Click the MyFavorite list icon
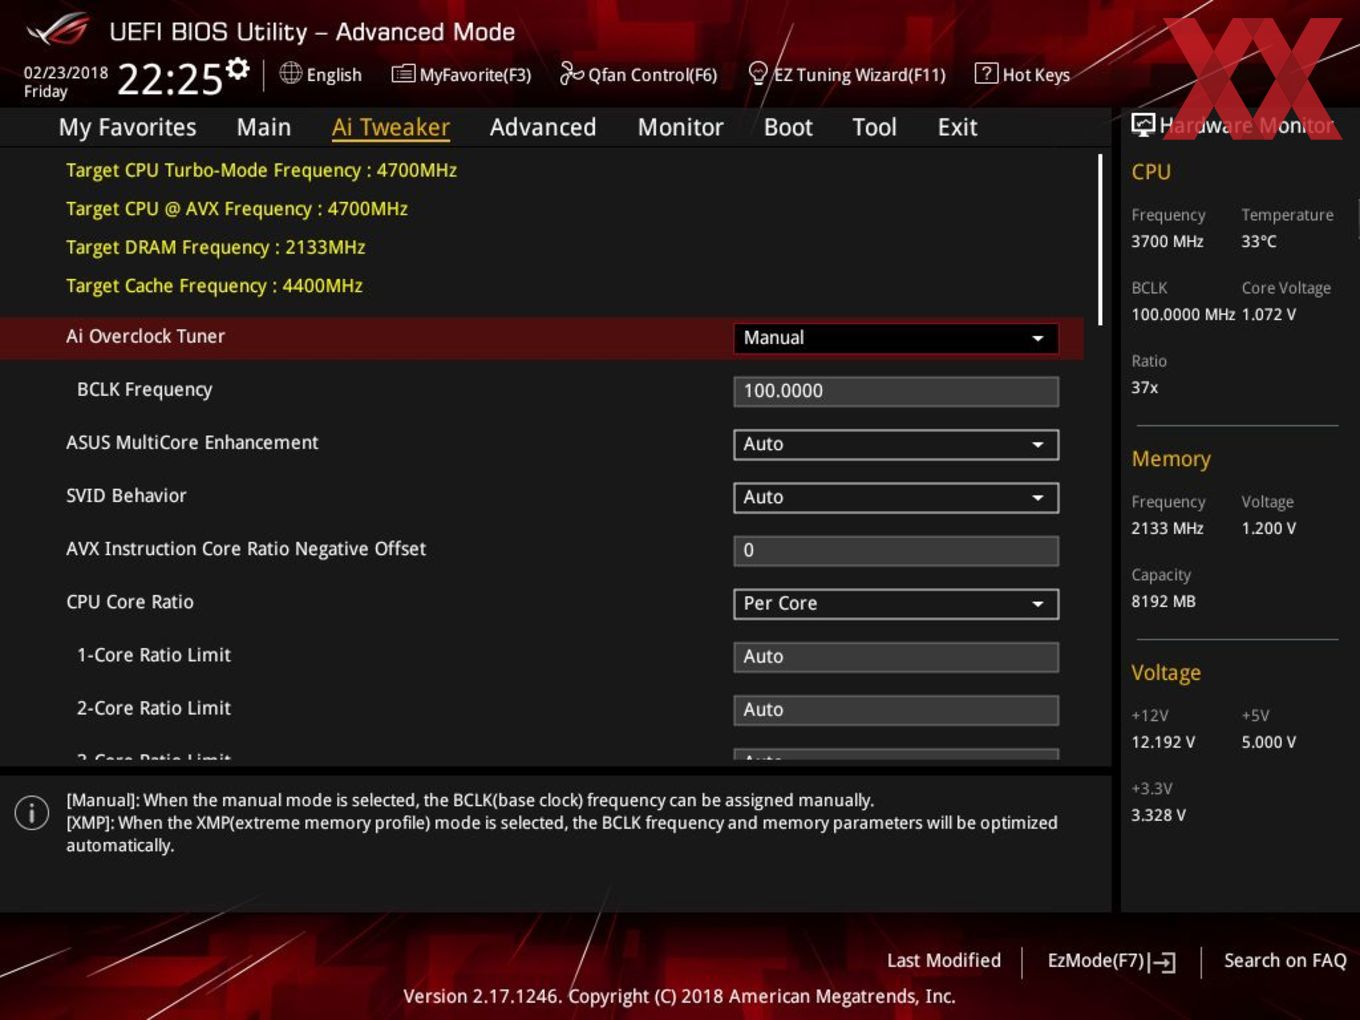The height and width of the screenshot is (1020, 1360). (403, 74)
